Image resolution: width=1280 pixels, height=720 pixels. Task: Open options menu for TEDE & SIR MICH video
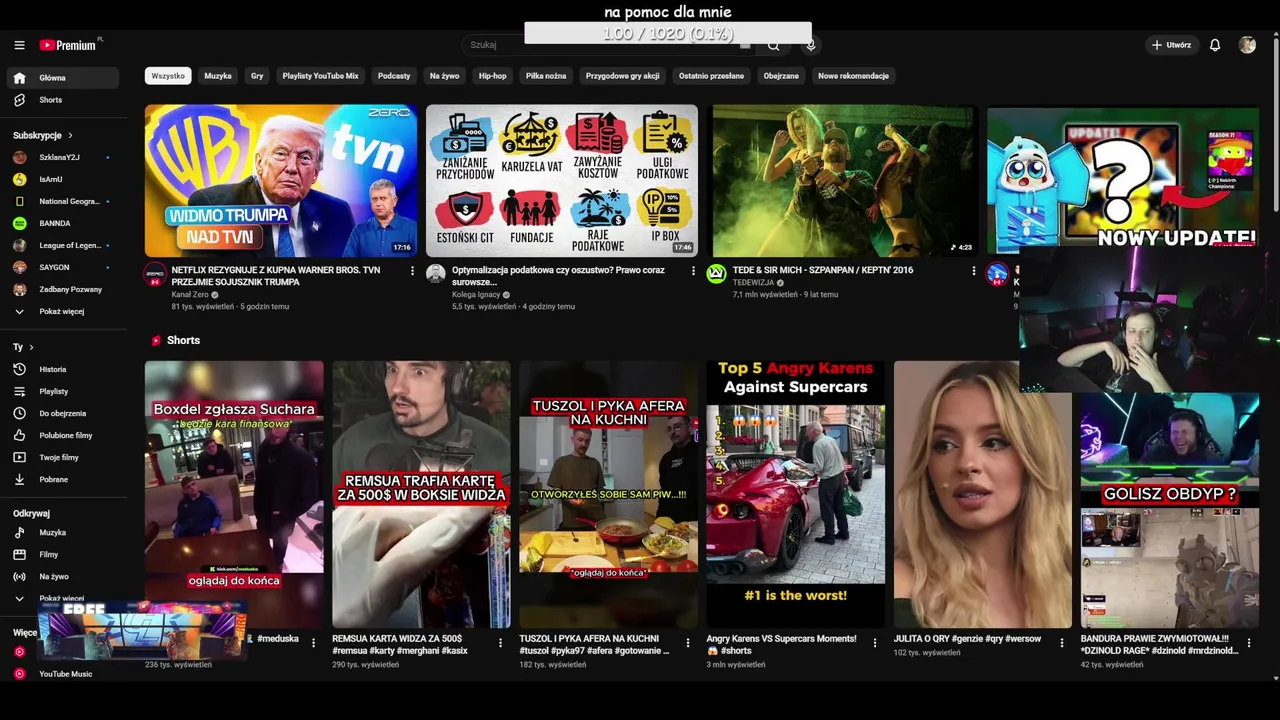[x=974, y=271]
